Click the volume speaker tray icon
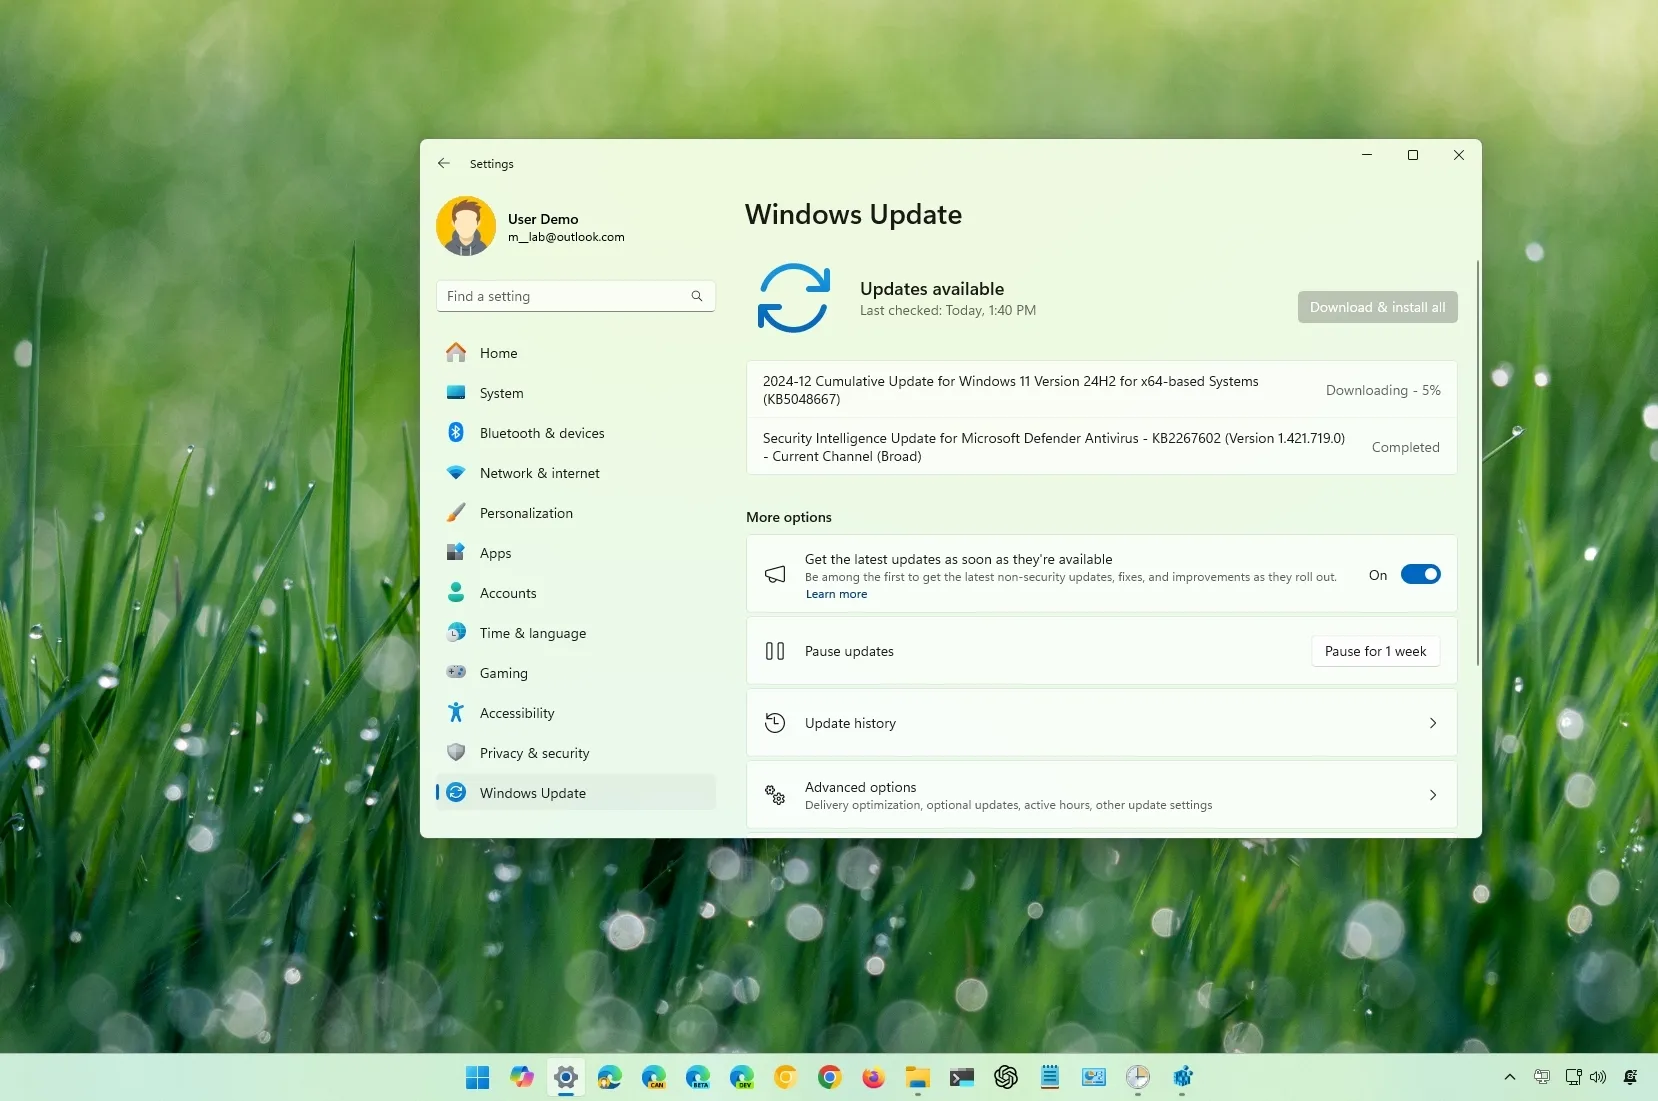The height and width of the screenshot is (1101, 1658). [1598, 1077]
